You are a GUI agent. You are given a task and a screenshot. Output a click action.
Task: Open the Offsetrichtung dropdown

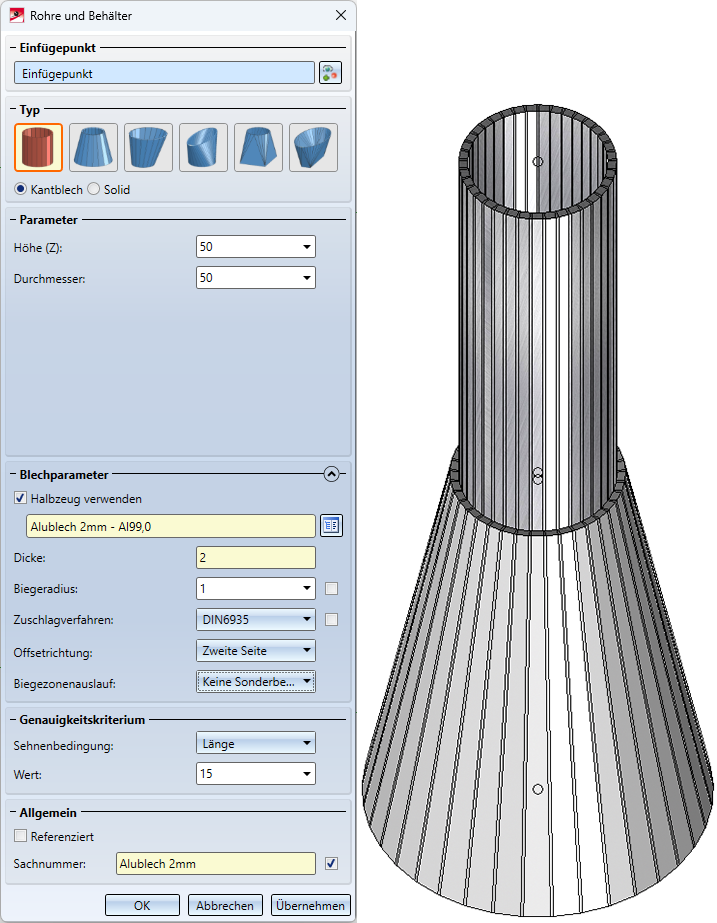[x=255, y=650]
